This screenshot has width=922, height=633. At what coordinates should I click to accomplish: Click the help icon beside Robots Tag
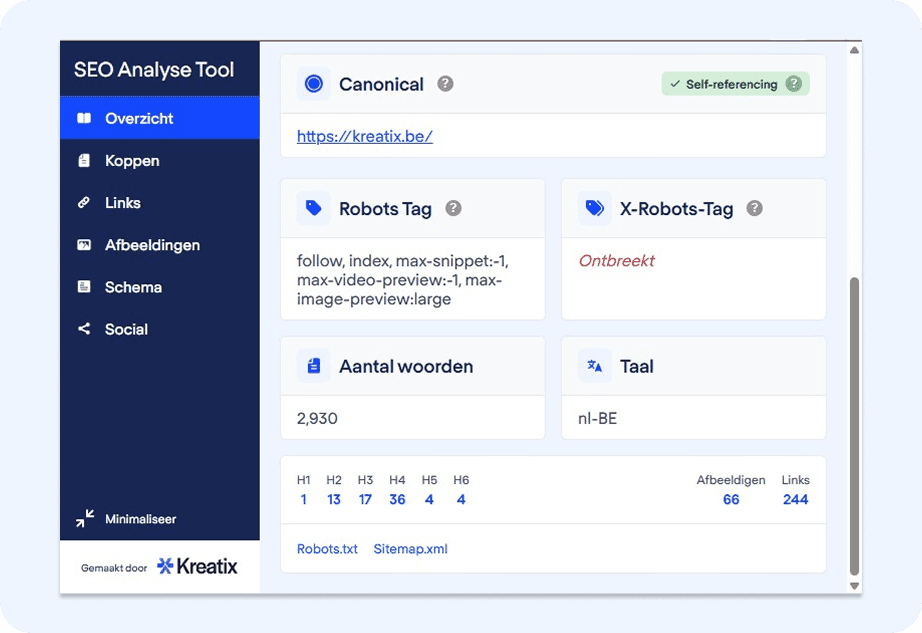point(453,209)
